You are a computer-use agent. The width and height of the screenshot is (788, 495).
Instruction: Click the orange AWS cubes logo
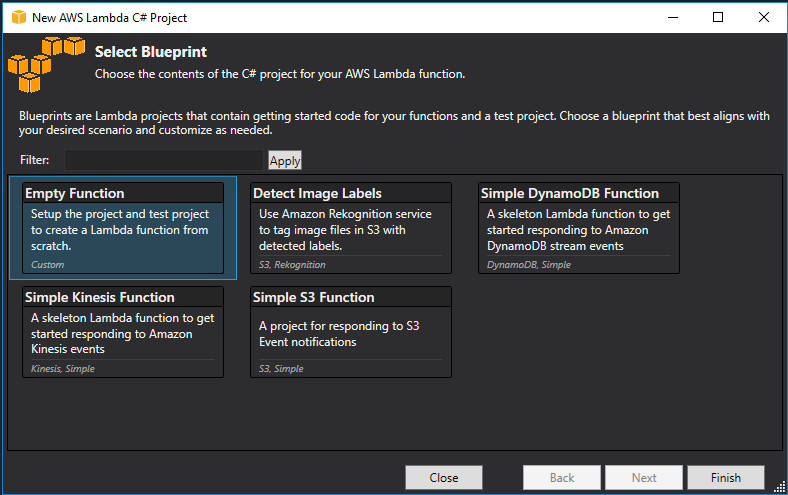(x=47, y=62)
